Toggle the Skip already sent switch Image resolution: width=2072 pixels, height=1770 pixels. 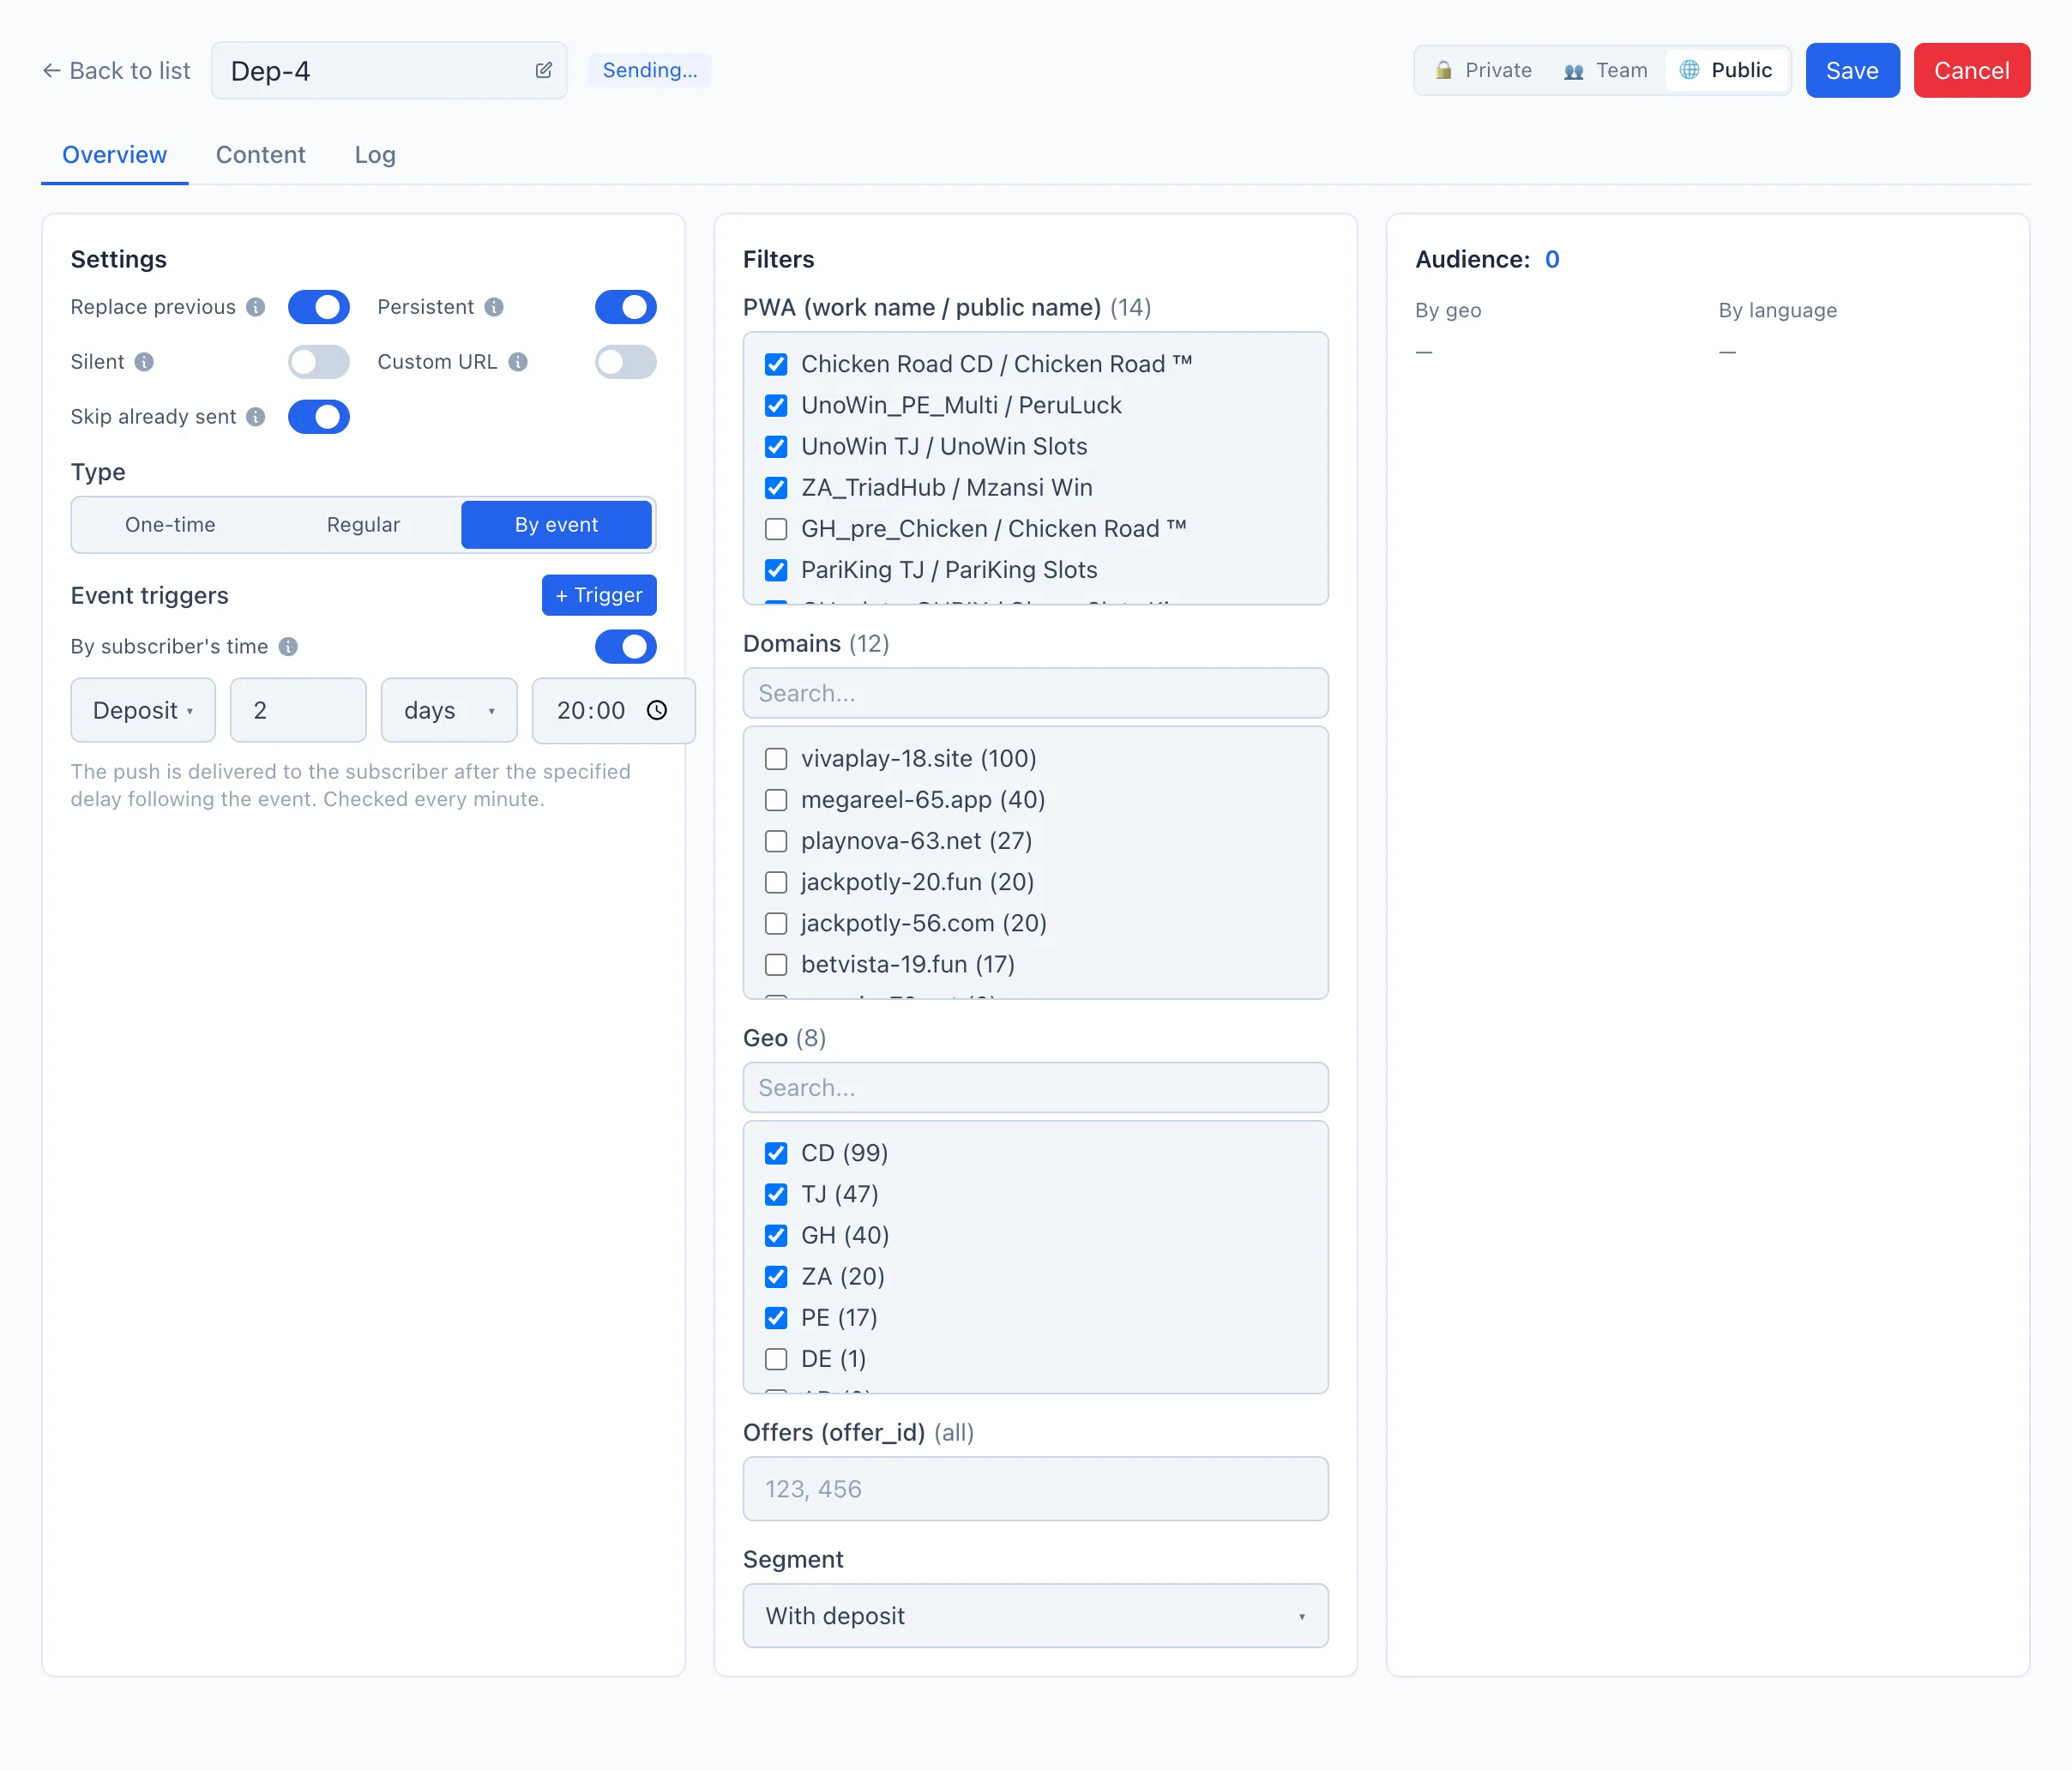[x=319, y=417]
